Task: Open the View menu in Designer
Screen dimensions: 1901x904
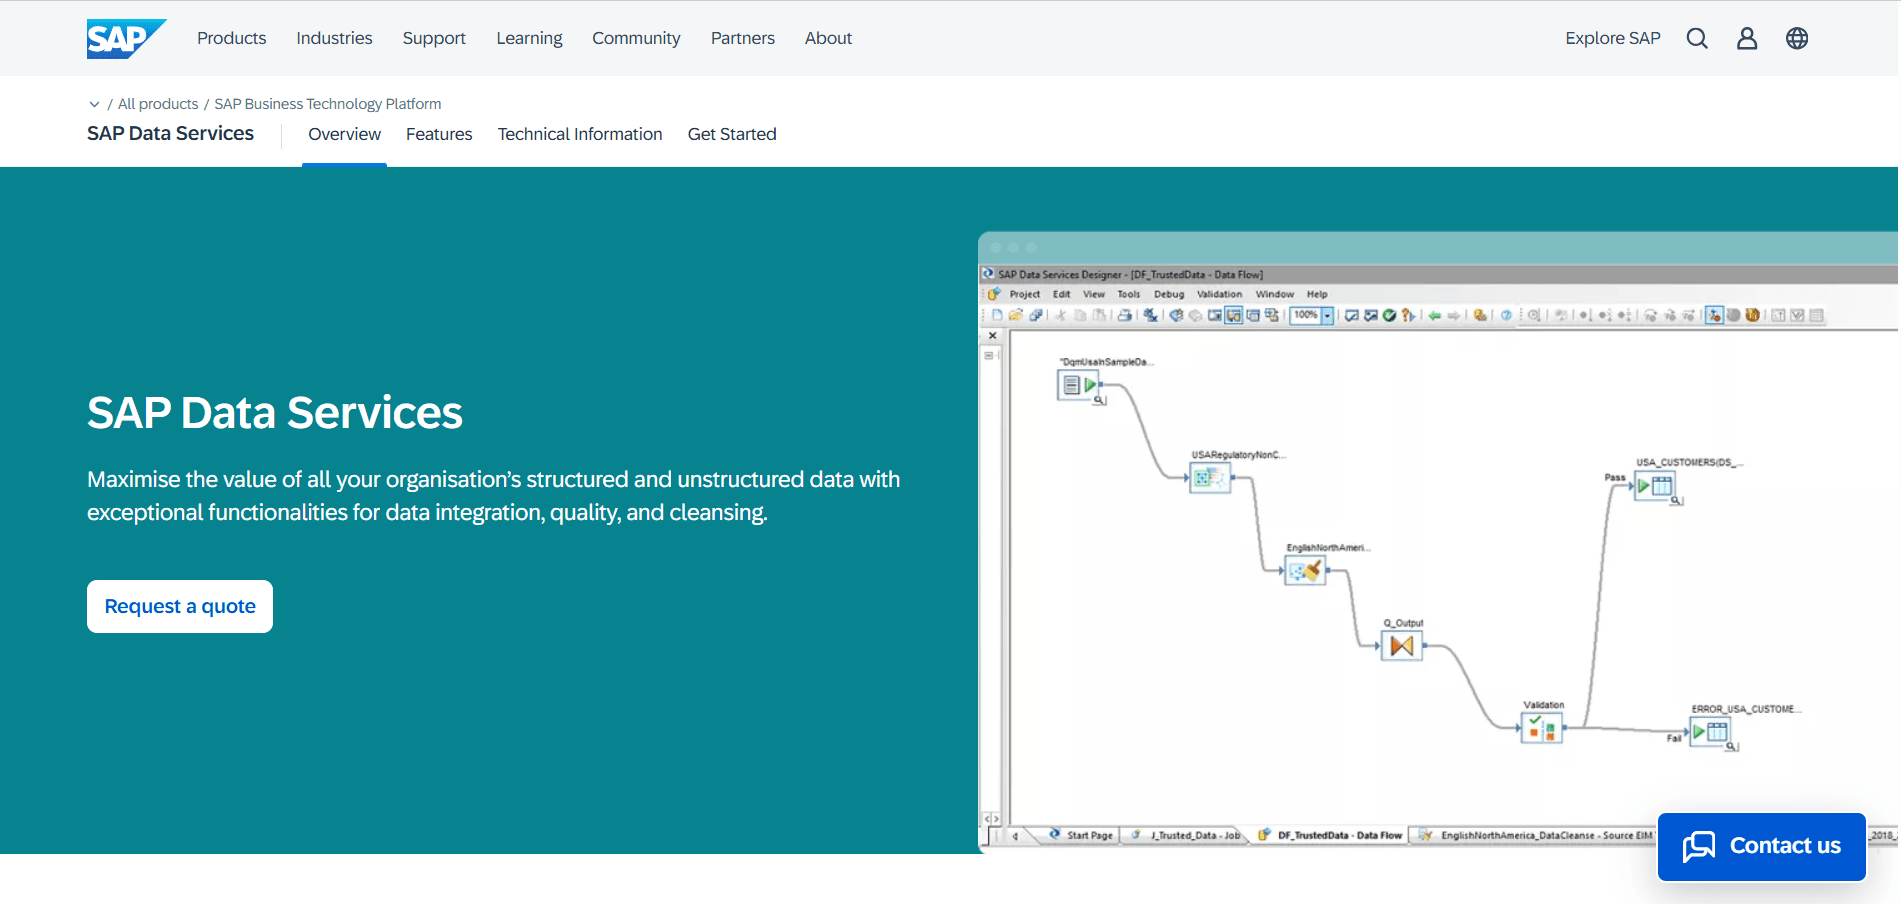Action: click(1094, 294)
